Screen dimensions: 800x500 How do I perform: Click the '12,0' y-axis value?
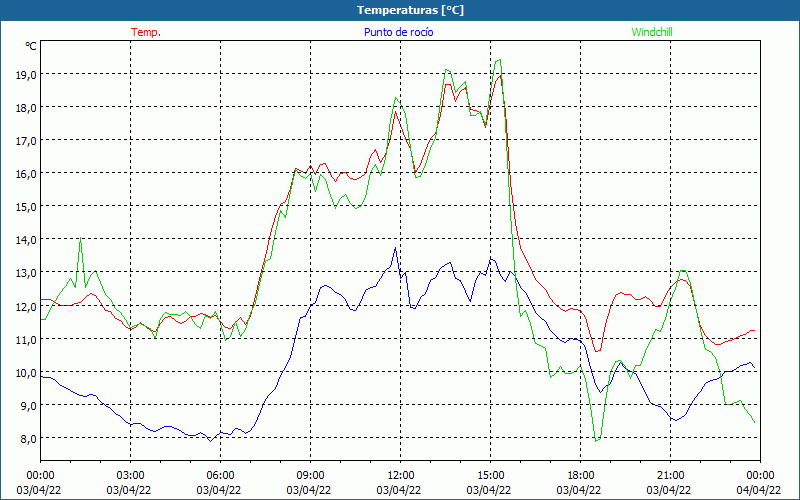click(x=26, y=307)
